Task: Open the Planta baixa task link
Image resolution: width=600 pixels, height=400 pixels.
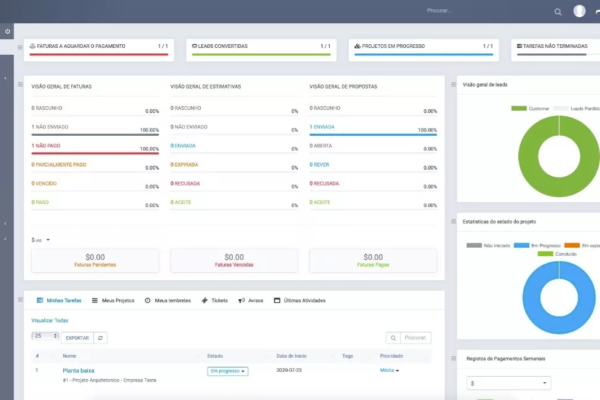Action: [x=79, y=370]
